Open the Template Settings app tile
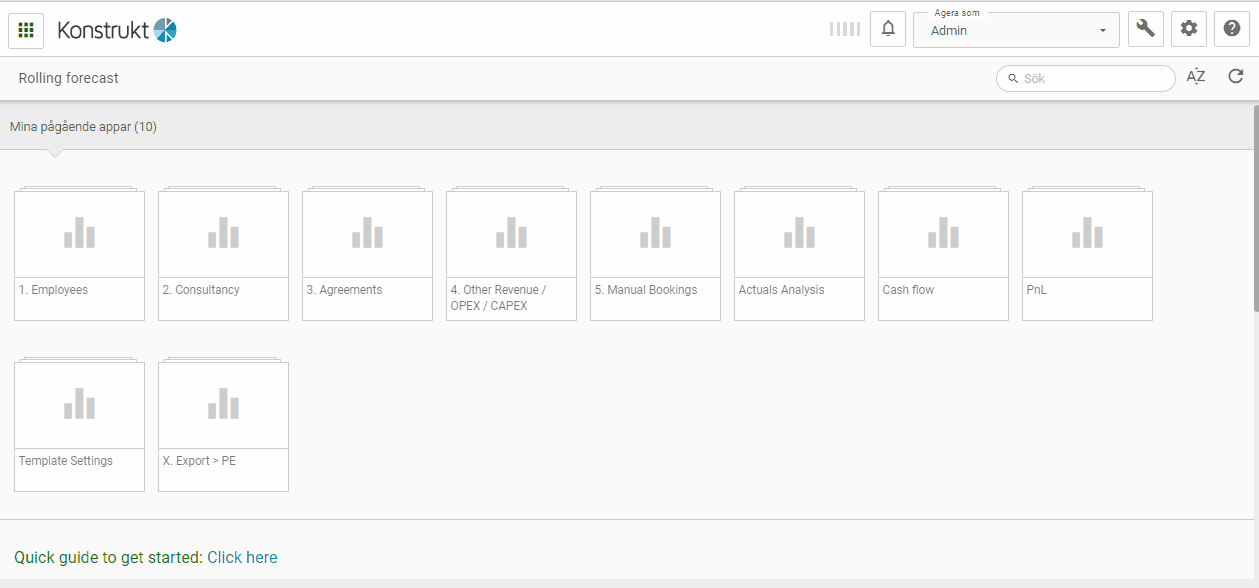 [x=79, y=426]
